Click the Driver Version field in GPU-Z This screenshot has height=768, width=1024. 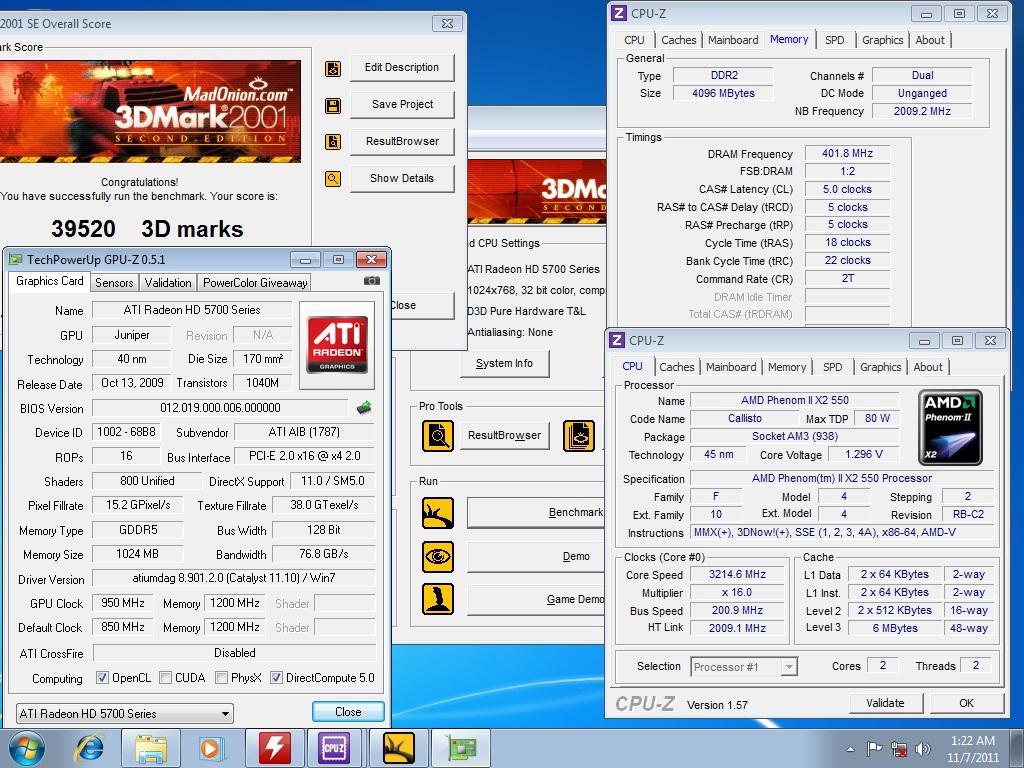pos(234,578)
